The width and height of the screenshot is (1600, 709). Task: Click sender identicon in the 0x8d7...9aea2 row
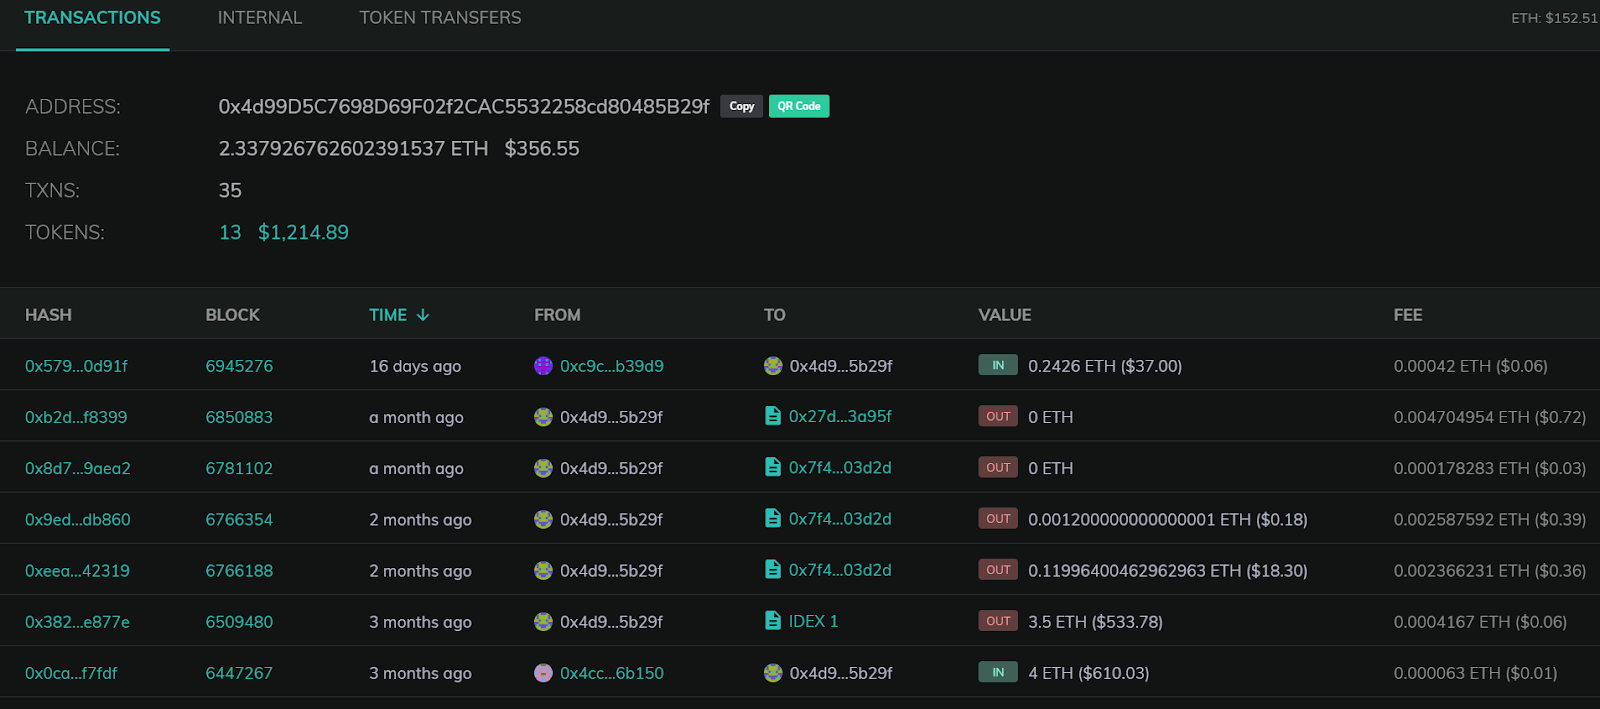pyautogui.click(x=543, y=468)
